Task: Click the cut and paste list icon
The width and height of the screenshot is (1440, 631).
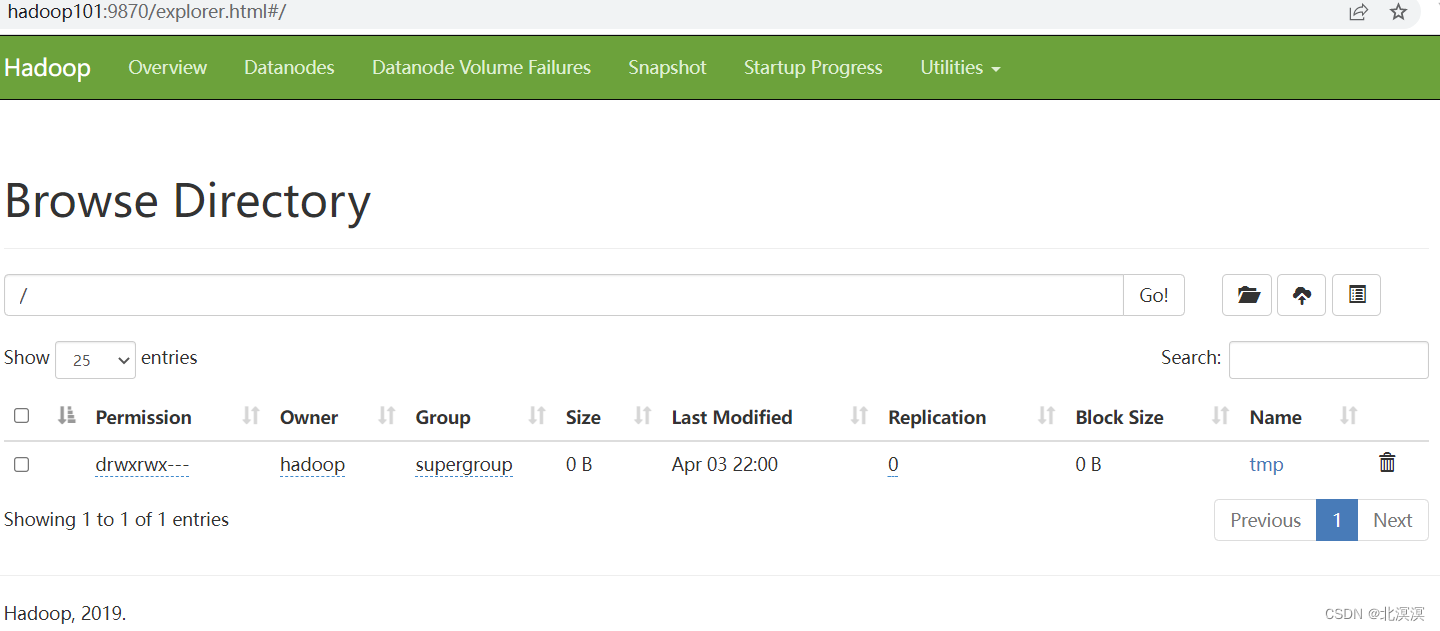Action: 1357,295
